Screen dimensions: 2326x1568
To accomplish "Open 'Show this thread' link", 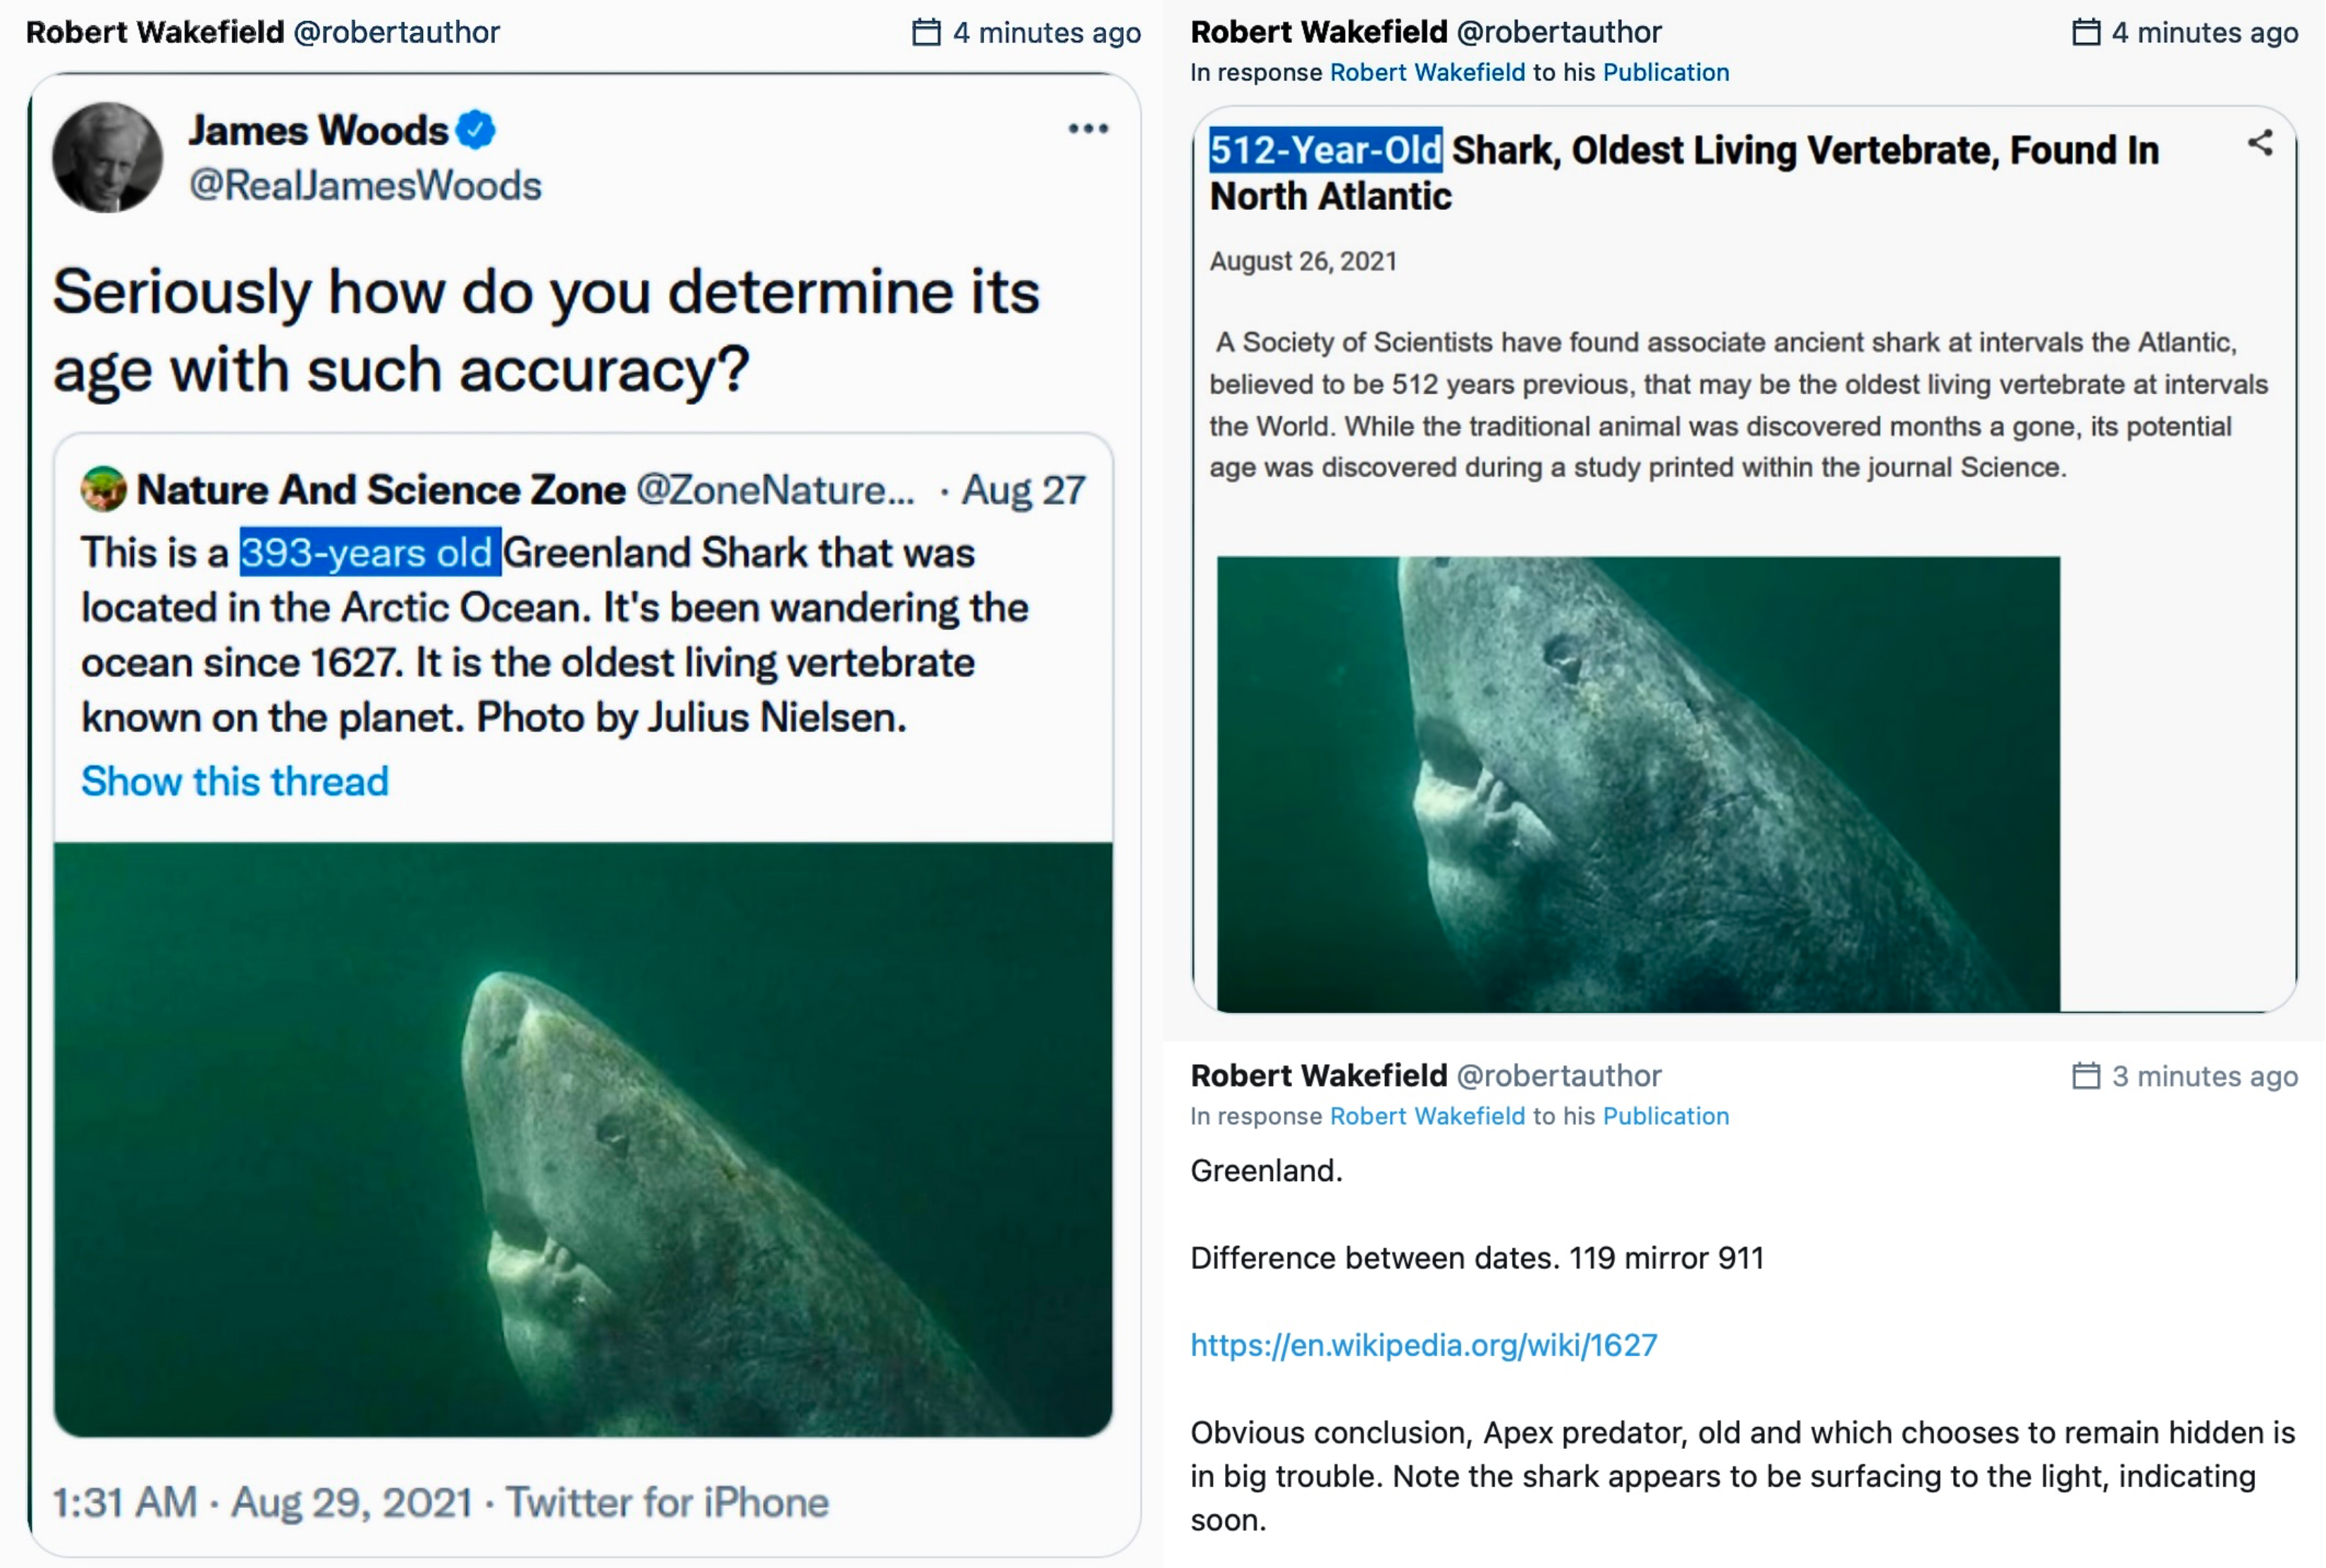I will (x=235, y=781).
